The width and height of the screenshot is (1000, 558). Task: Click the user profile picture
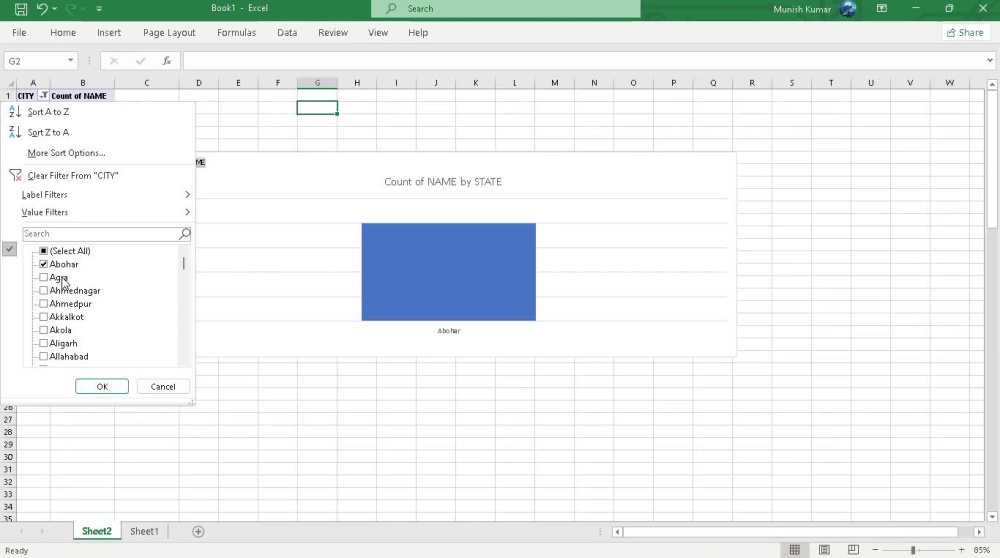[848, 9]
